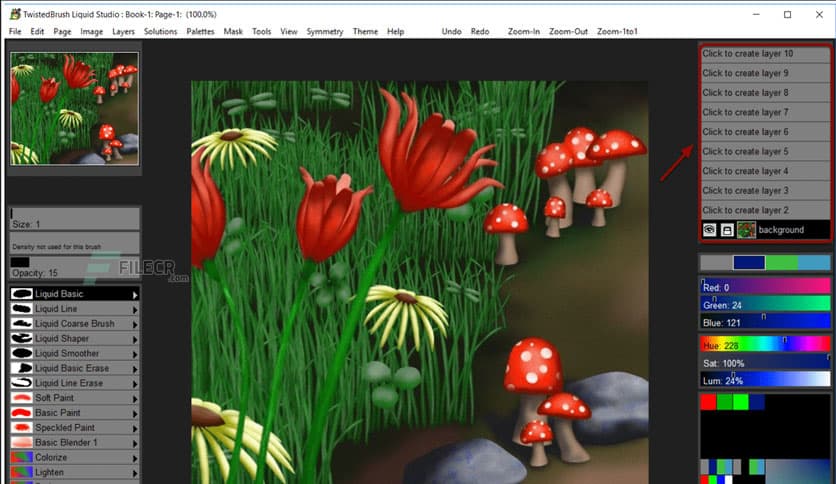Click to create layer 10

coord(765,53)
